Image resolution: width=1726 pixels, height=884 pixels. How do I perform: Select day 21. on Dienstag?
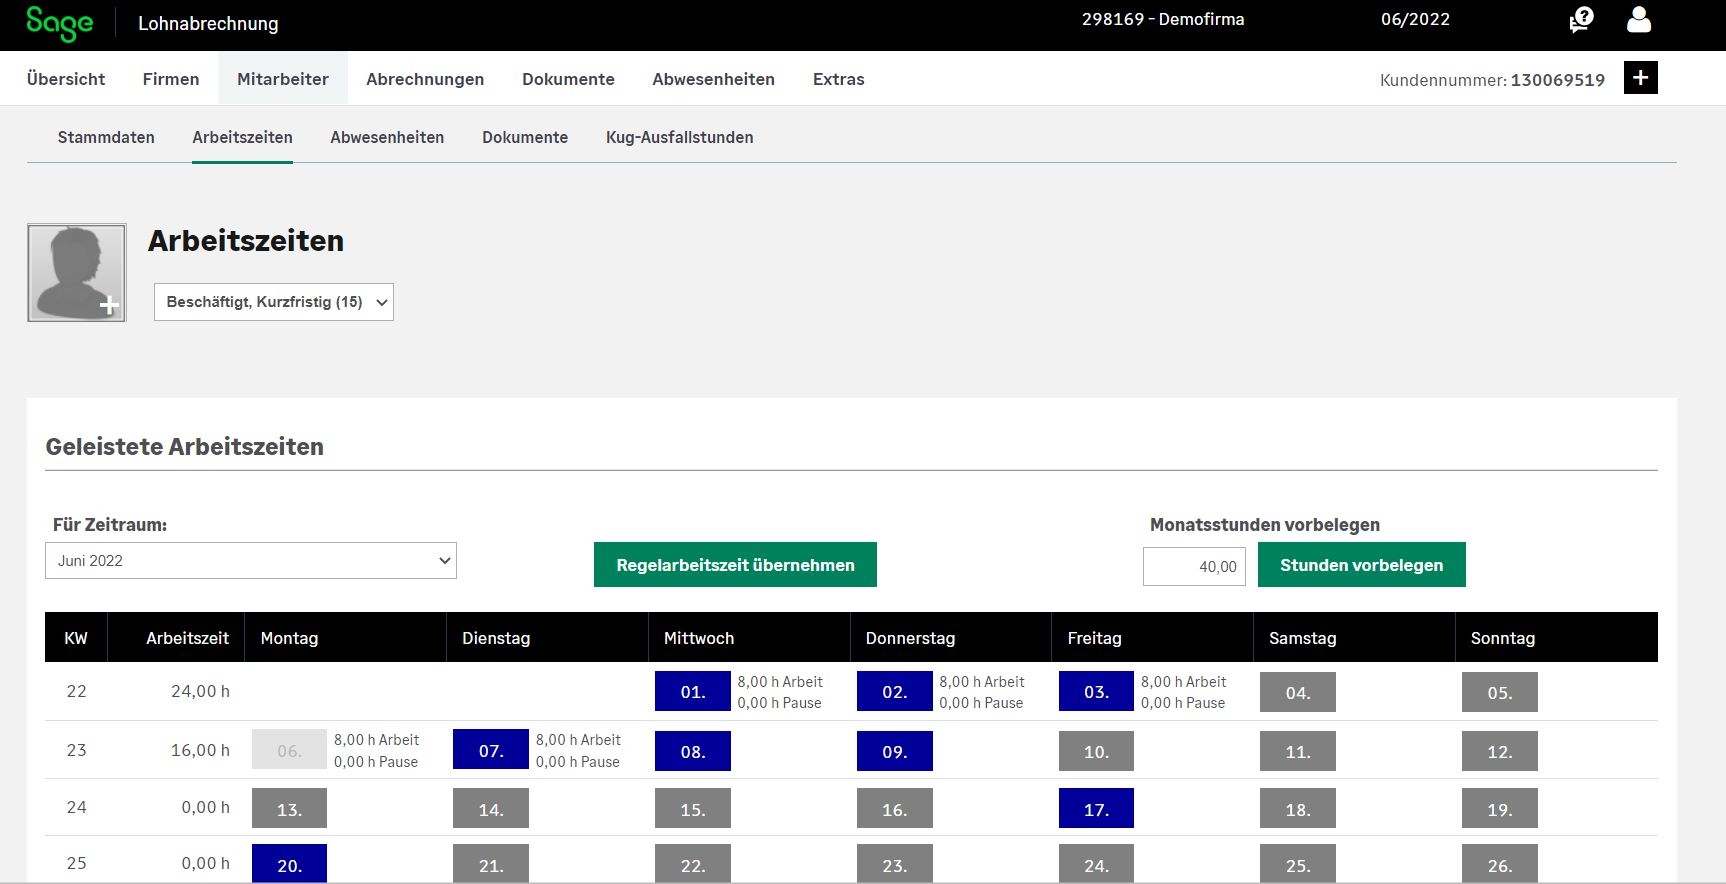tap(491, 864)
